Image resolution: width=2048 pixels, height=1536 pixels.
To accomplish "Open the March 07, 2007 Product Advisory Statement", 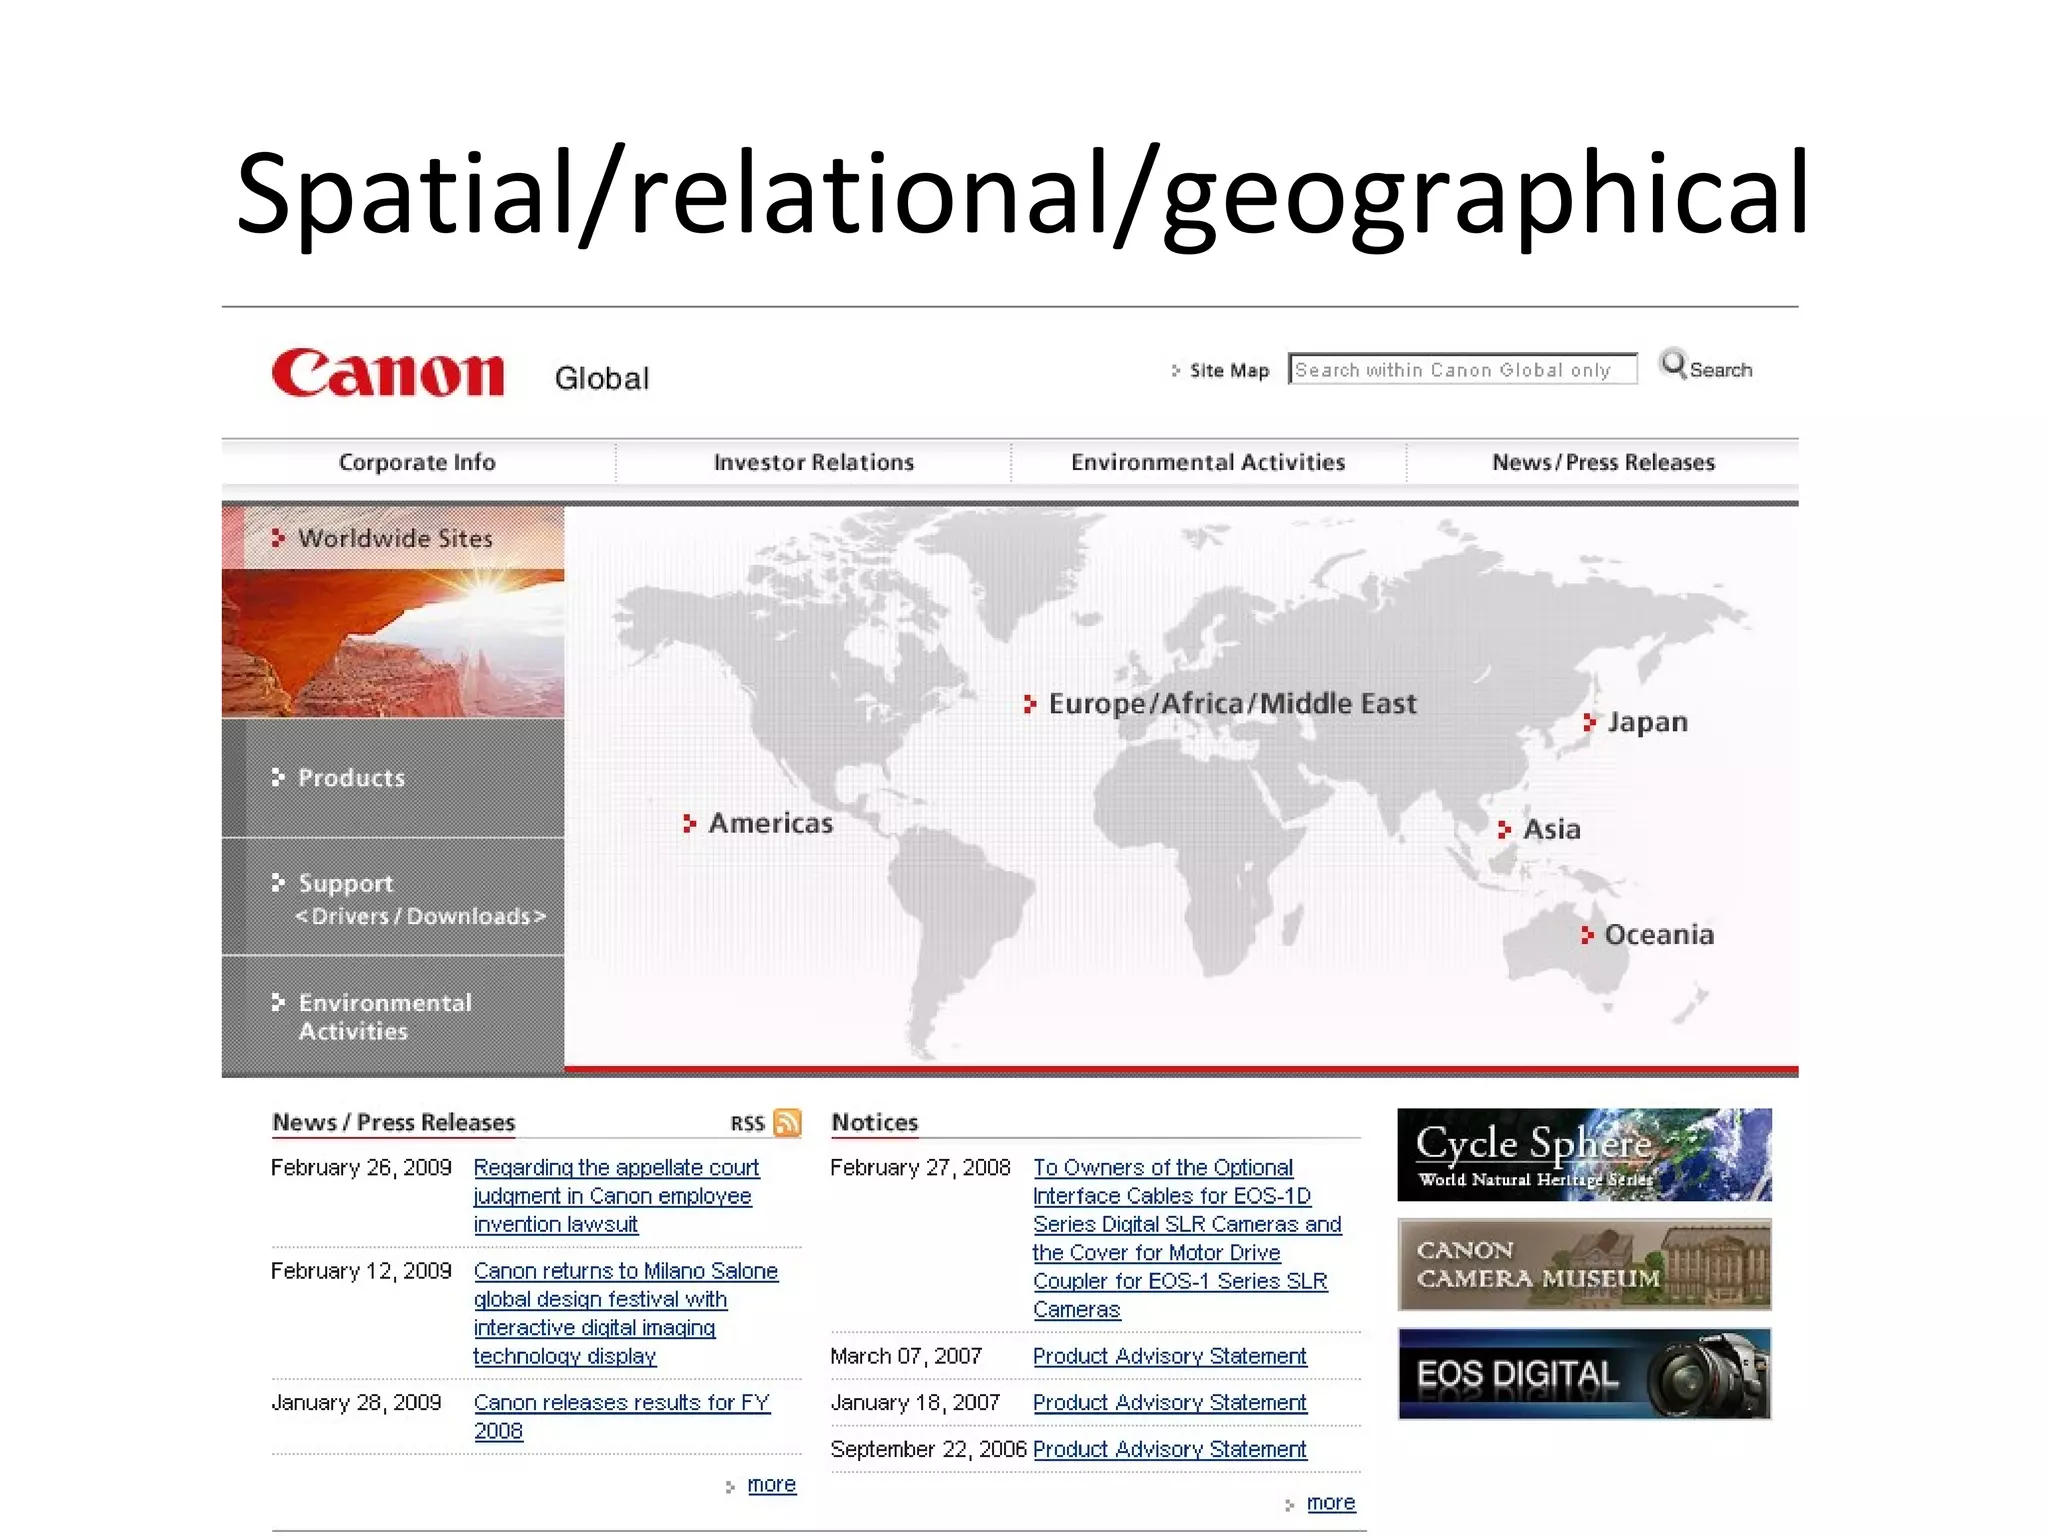I will click(x=1170, y=1356).
